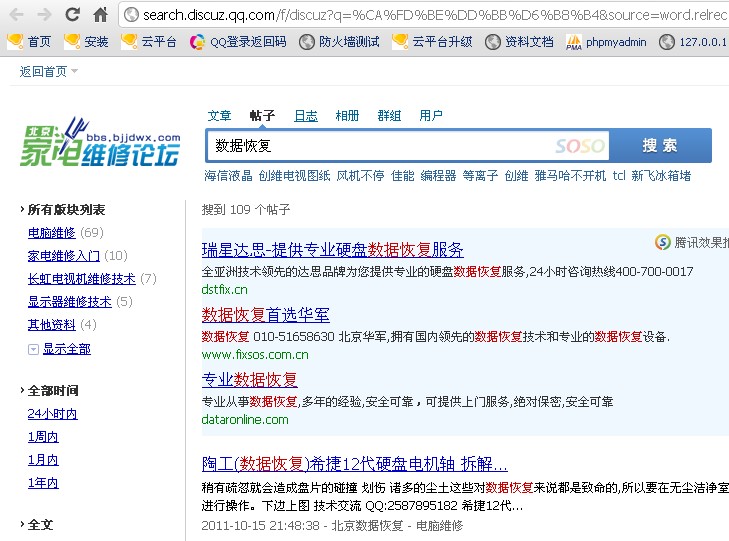Click the search box containing 数据恢复
The width and height of the screenshot is (729, 541).
(x=407, y=146)
